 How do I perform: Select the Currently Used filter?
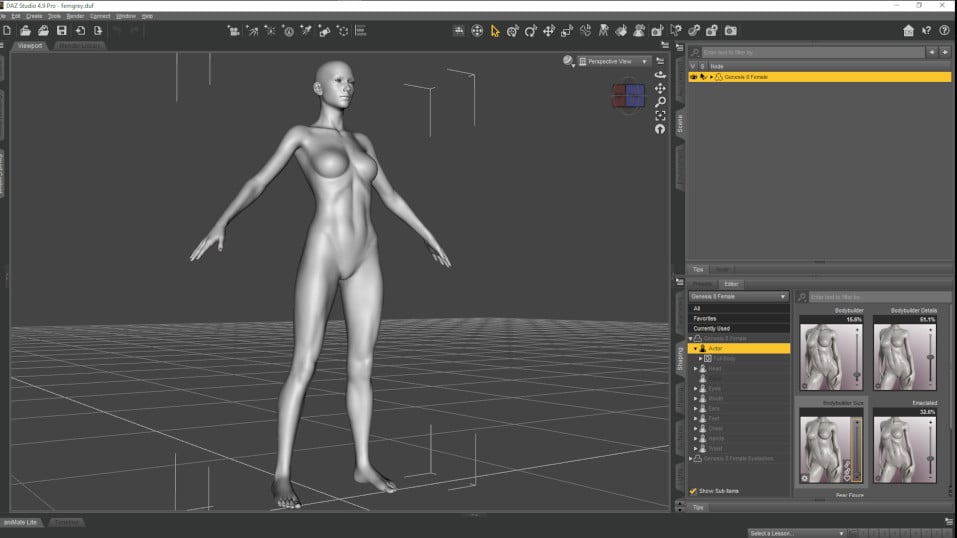712,328
